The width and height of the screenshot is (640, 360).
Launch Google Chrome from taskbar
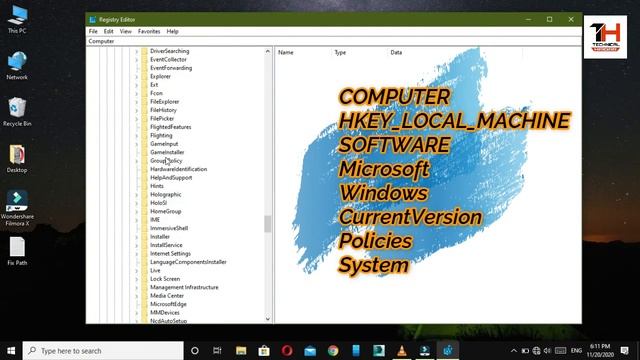click(x=333, y=351)
